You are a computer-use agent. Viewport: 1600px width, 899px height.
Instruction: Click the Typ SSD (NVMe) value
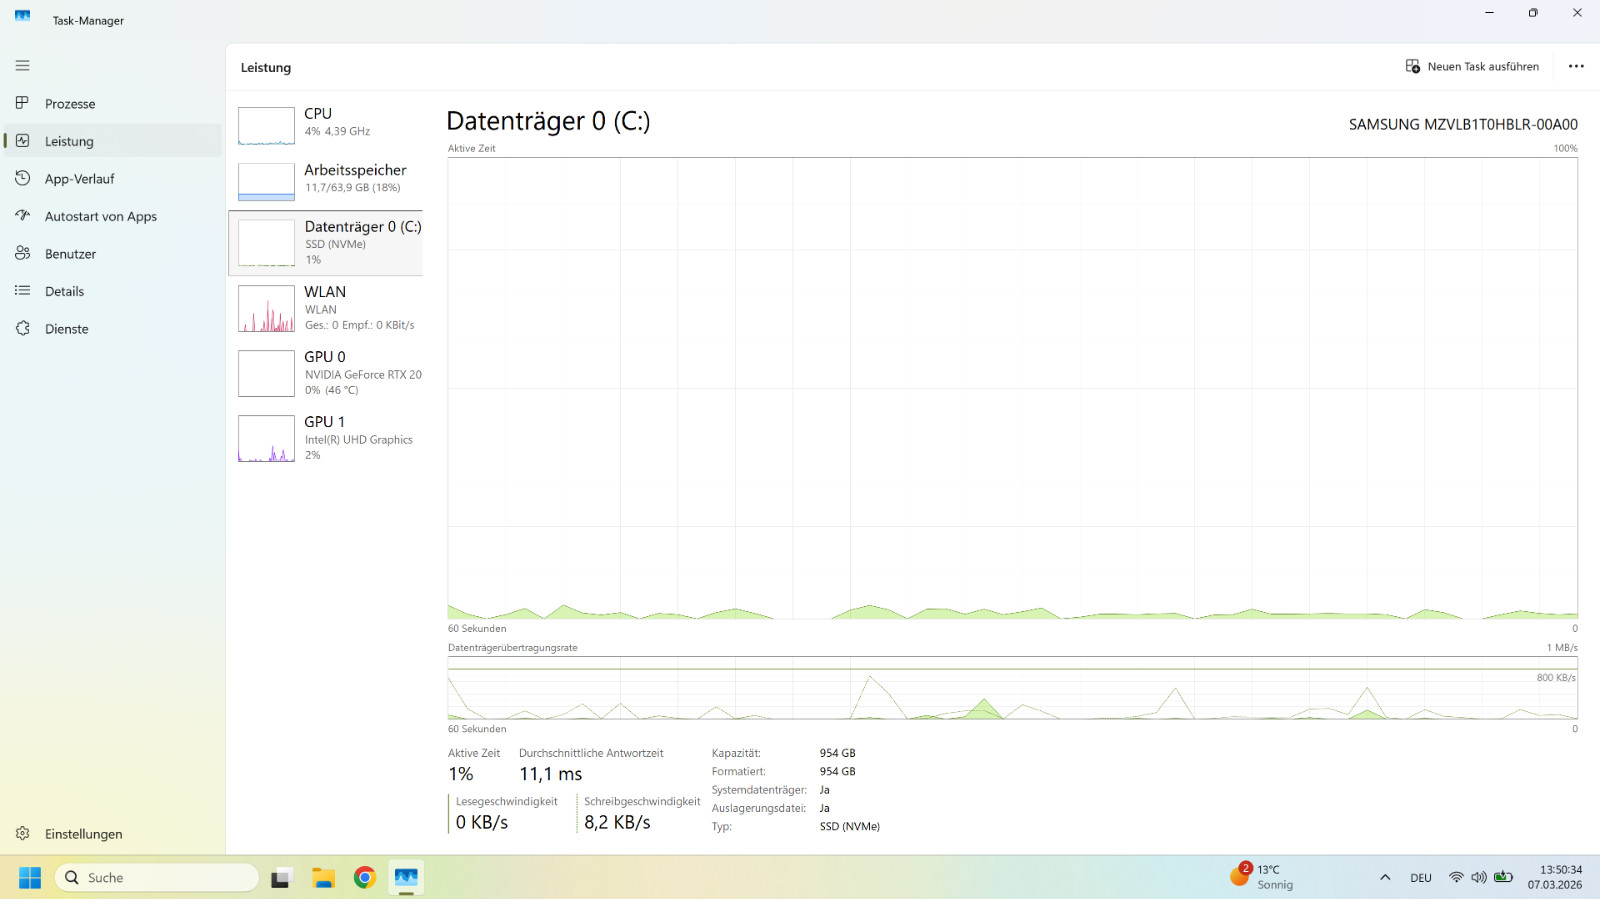click(x=850, y=826)
